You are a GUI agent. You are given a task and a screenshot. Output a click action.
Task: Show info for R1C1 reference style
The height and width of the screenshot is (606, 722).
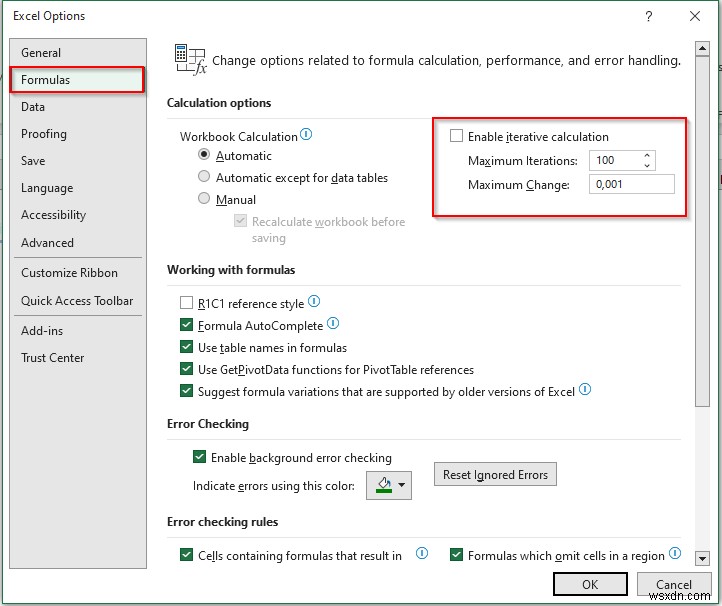click(314, 302)
